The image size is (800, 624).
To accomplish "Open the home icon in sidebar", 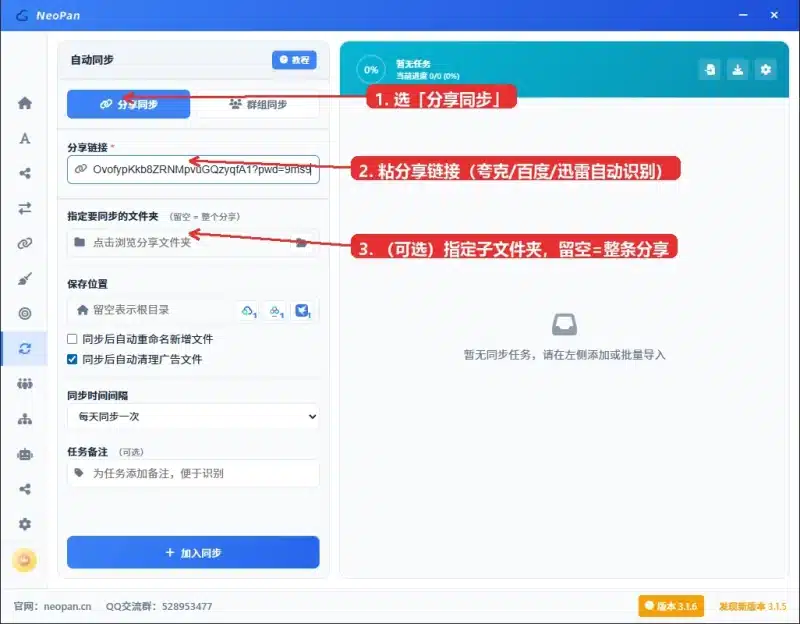I will pyautogui.click(x=24, y=103).
